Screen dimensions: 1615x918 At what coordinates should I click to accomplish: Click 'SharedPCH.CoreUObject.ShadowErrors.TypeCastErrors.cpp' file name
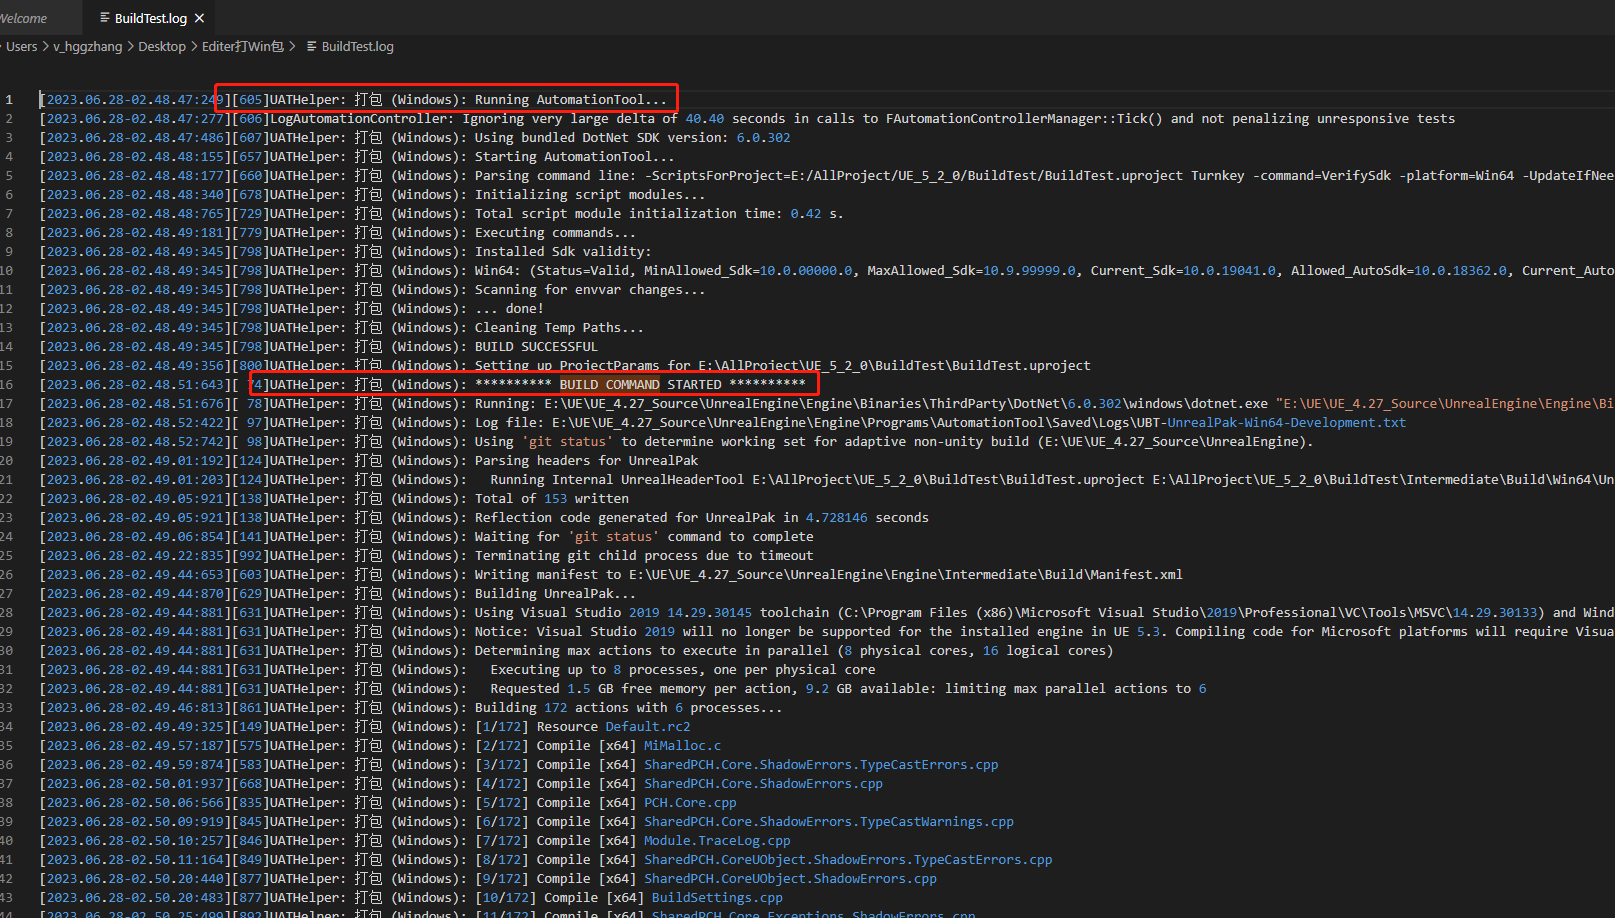(x=848, y=860)
